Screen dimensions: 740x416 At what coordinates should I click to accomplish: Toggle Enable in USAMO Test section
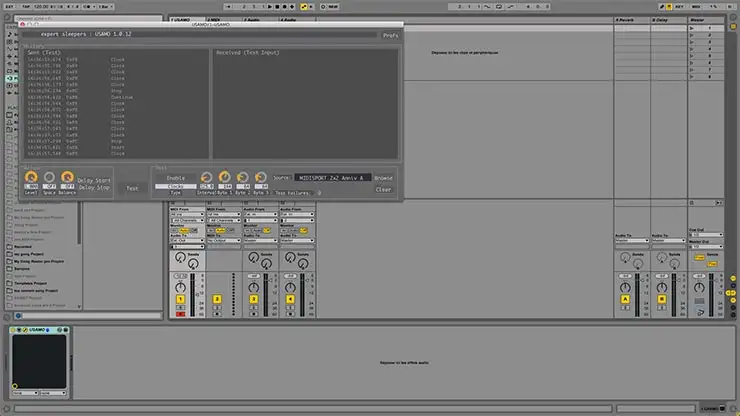tap(176, 178)
